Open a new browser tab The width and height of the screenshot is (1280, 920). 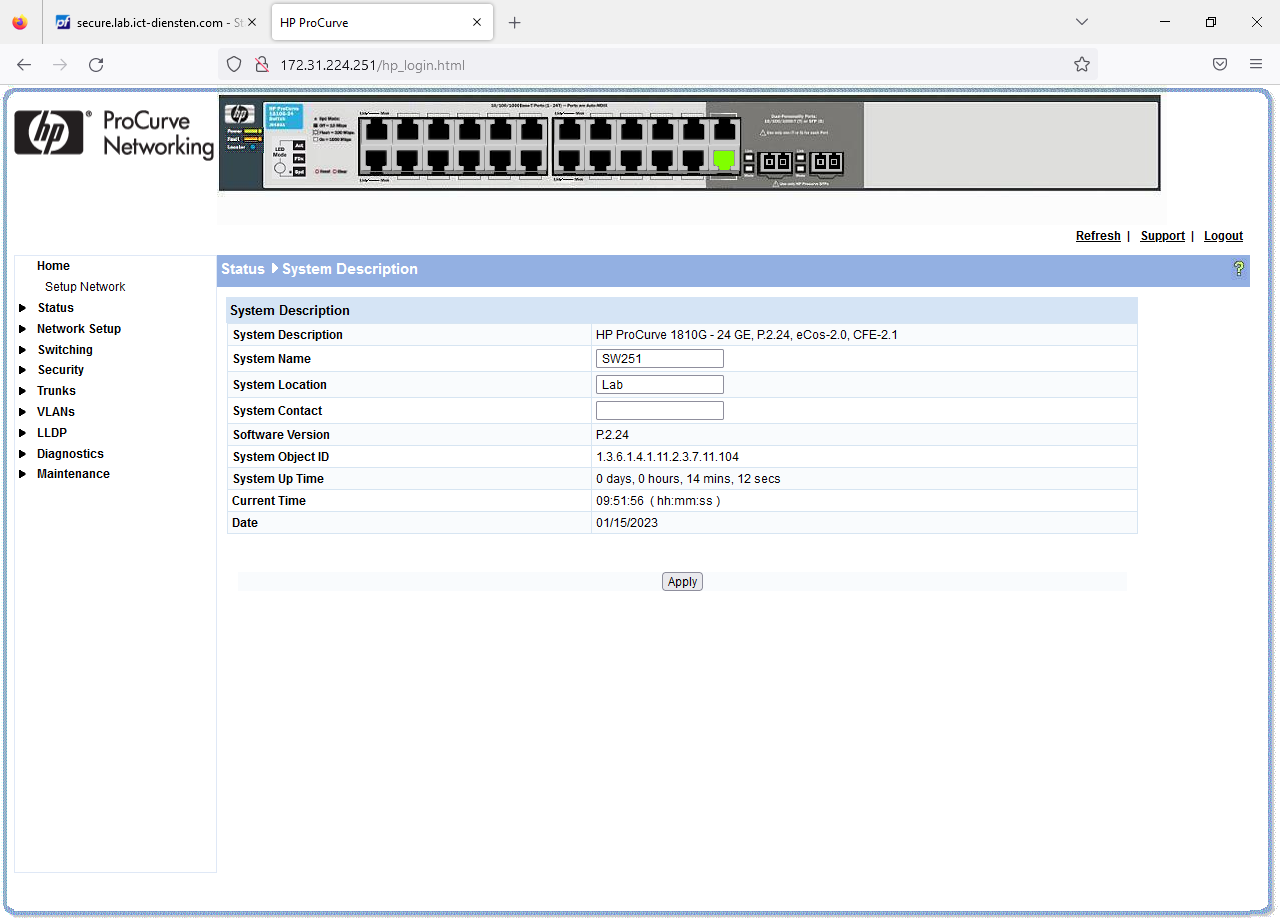(515, 22)
